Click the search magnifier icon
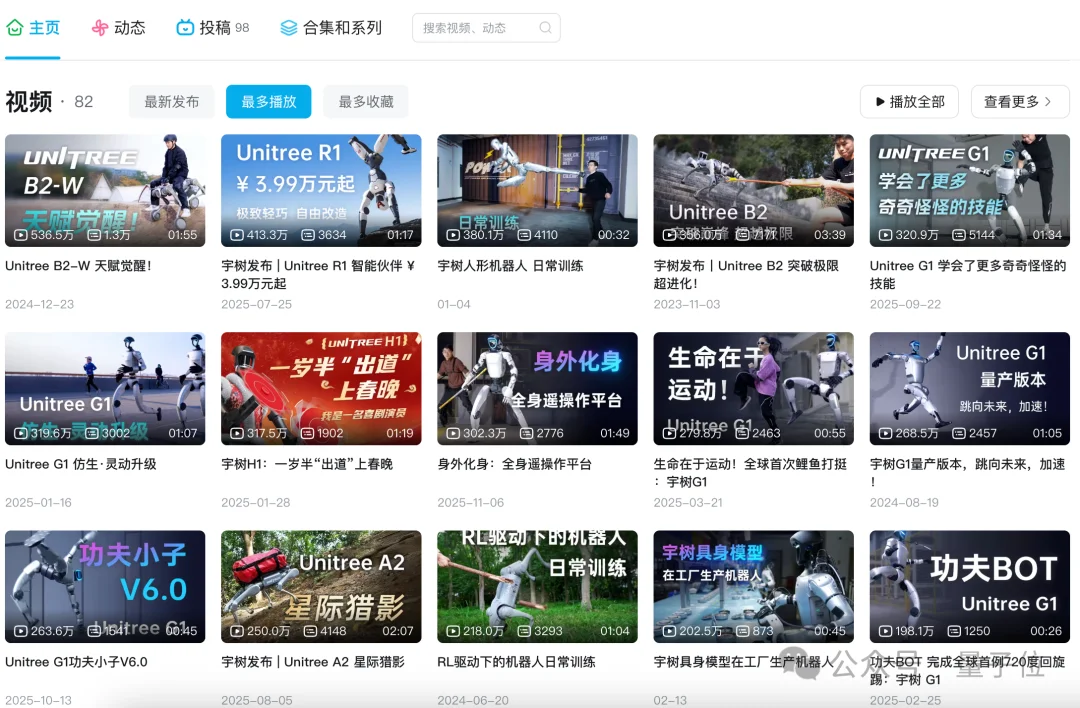 coord(544,28)
